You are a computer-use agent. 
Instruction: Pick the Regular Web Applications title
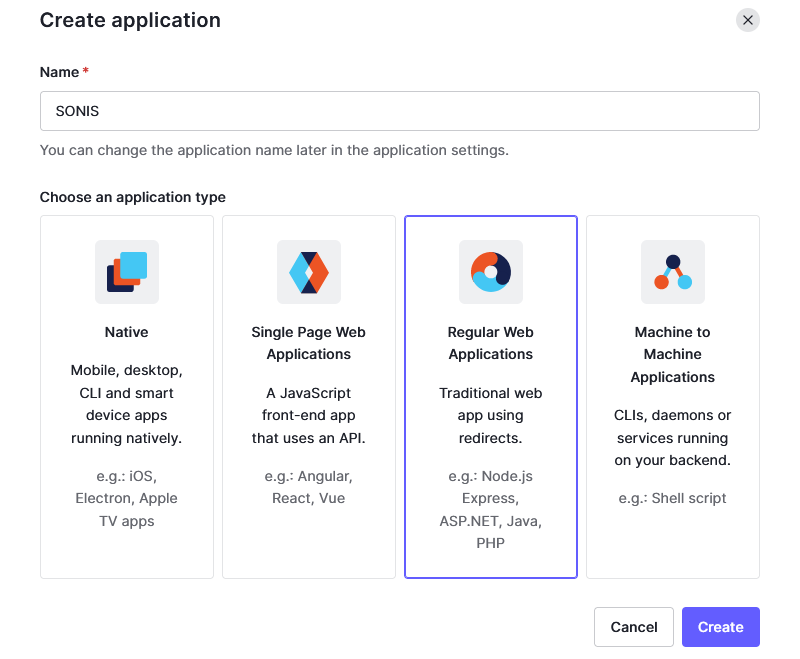pyautogui.click(x=491, y=343)
